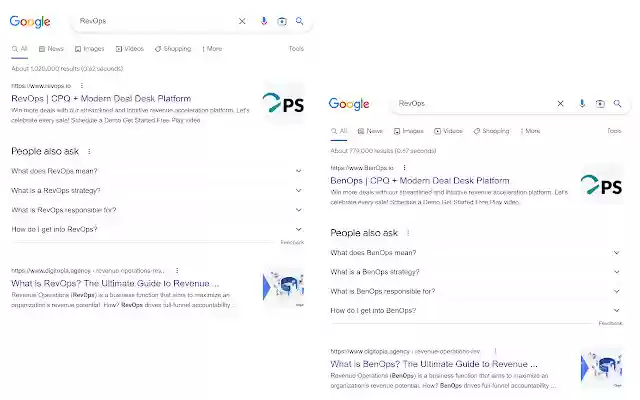Expand 'What does BenOps mean?'
The width and height of the screenshot is (640, 400).
tap(476, 253)
